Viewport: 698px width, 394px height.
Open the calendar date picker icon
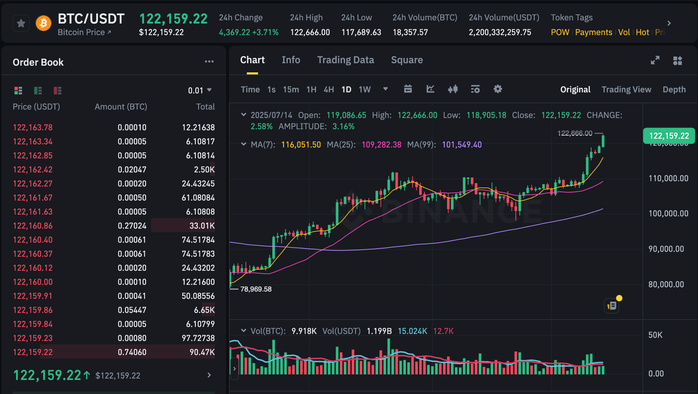[407, 89]
